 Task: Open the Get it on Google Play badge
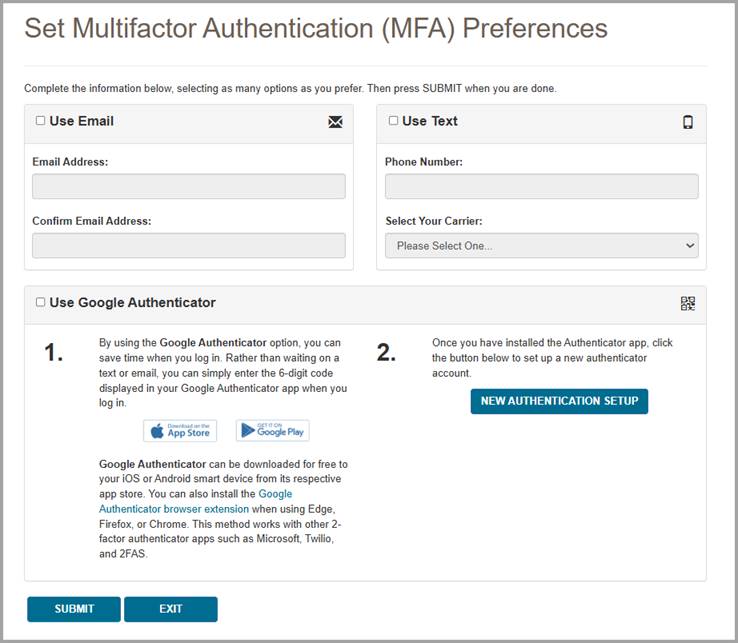273,431
